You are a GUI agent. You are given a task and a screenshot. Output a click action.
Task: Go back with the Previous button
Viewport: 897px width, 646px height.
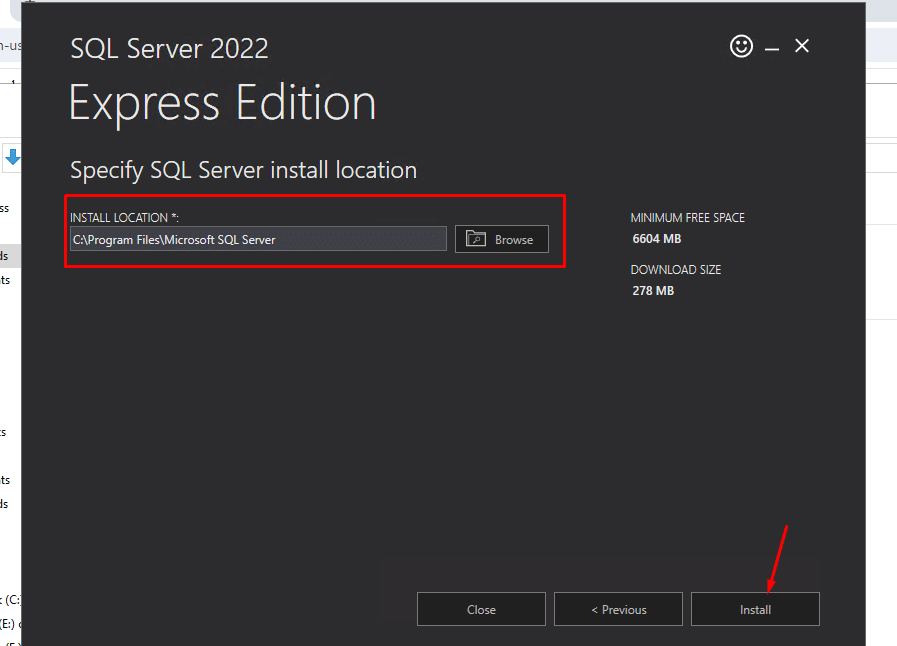[618, 609]
